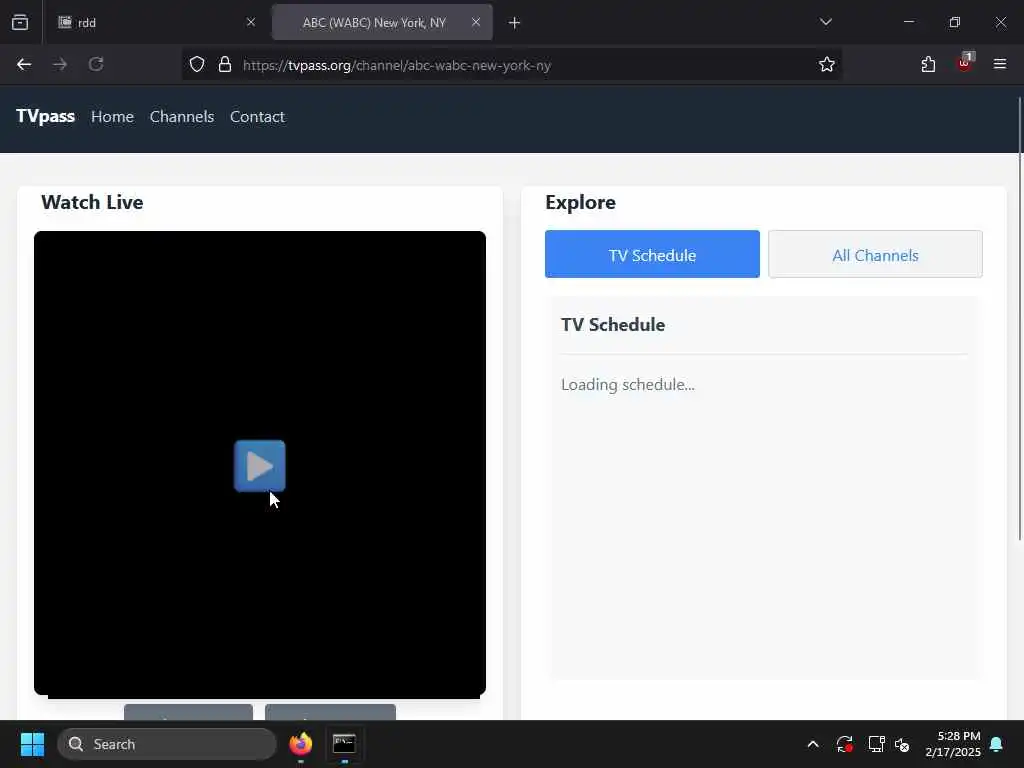Click the page vertical scrollbar

pyautogui.click(x=1020, y=319)
